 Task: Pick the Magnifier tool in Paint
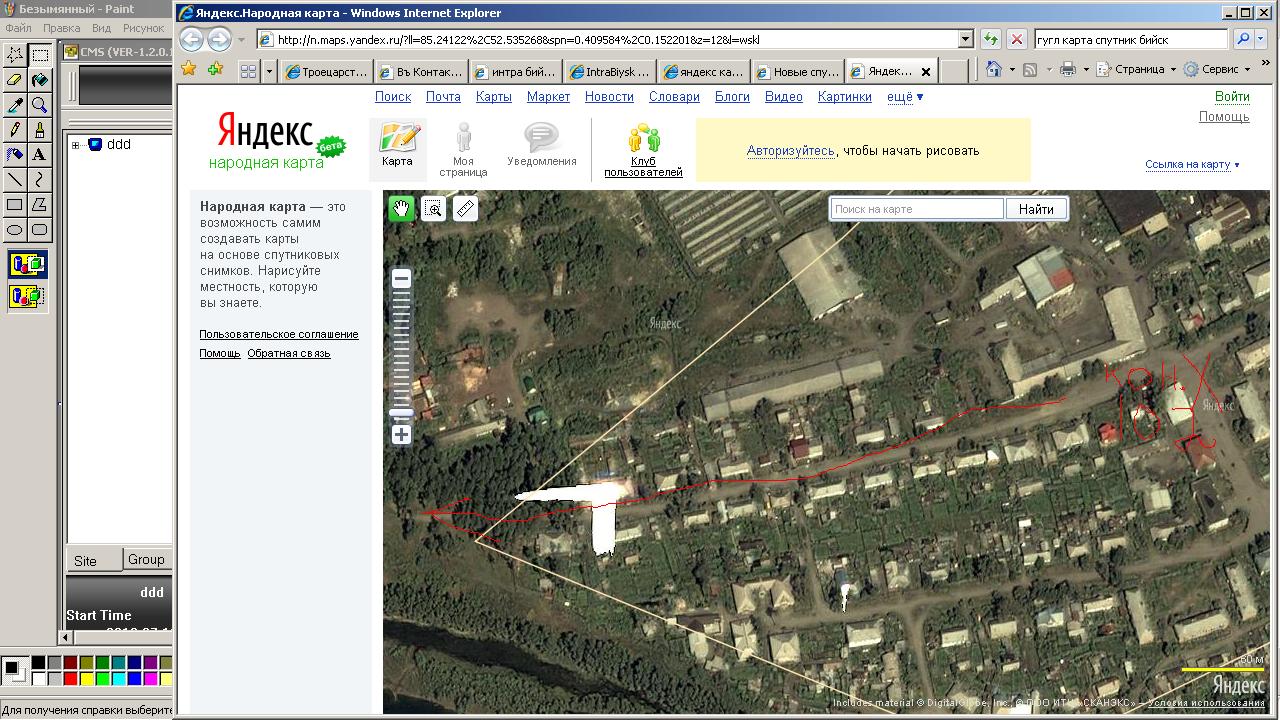(x=40, y=105)
